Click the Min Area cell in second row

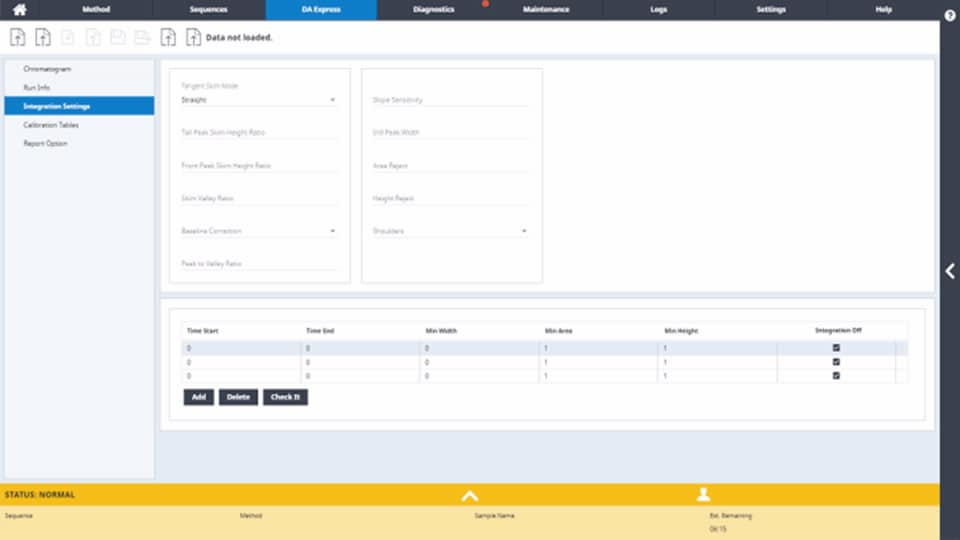point(598,362)
